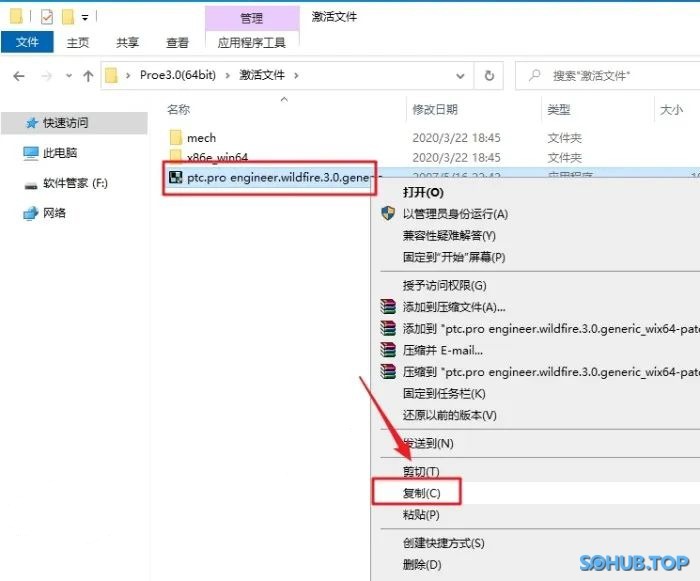
Task: Click WinRAR icon beside 添加到压缩文件(A)
Action: point(388,307)
